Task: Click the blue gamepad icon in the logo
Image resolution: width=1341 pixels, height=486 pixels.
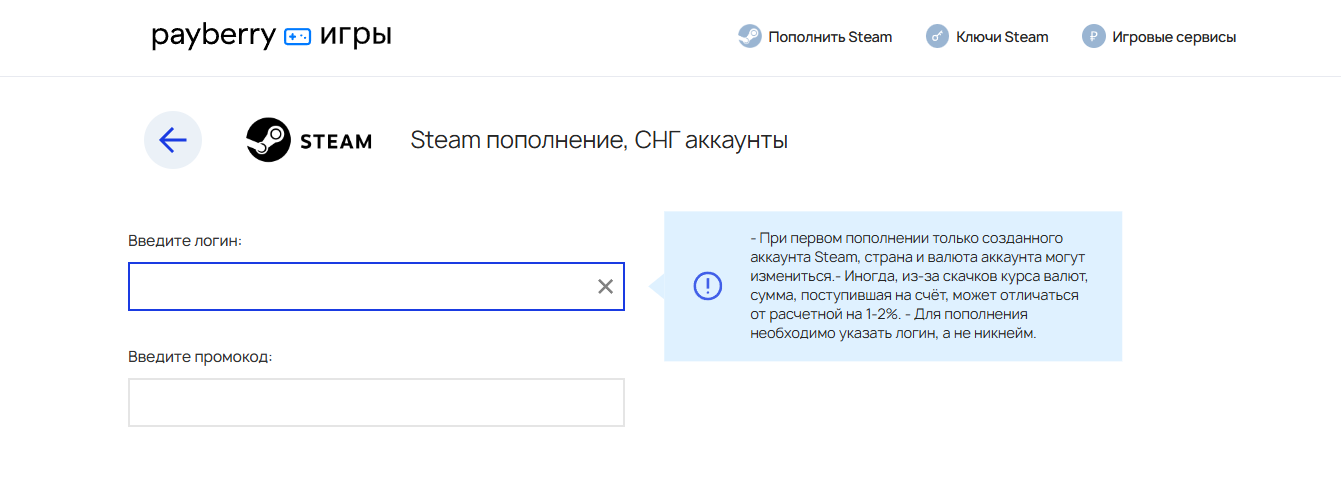Action: tap(298, 37)
